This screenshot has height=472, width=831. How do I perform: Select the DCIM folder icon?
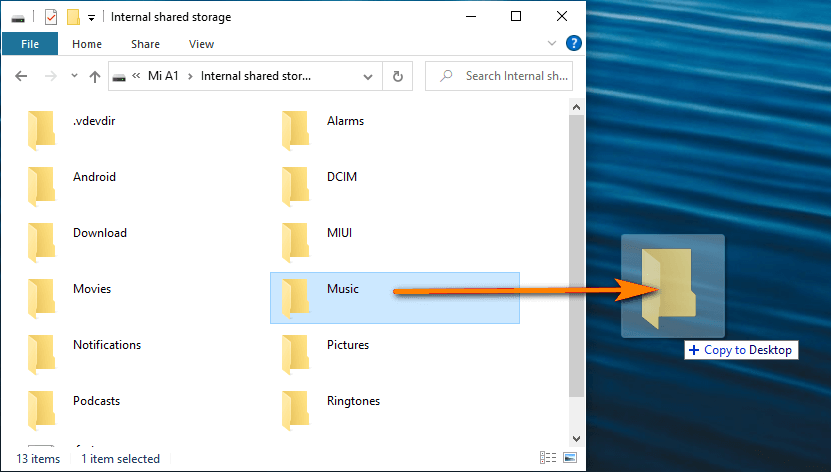pos(295,186)
